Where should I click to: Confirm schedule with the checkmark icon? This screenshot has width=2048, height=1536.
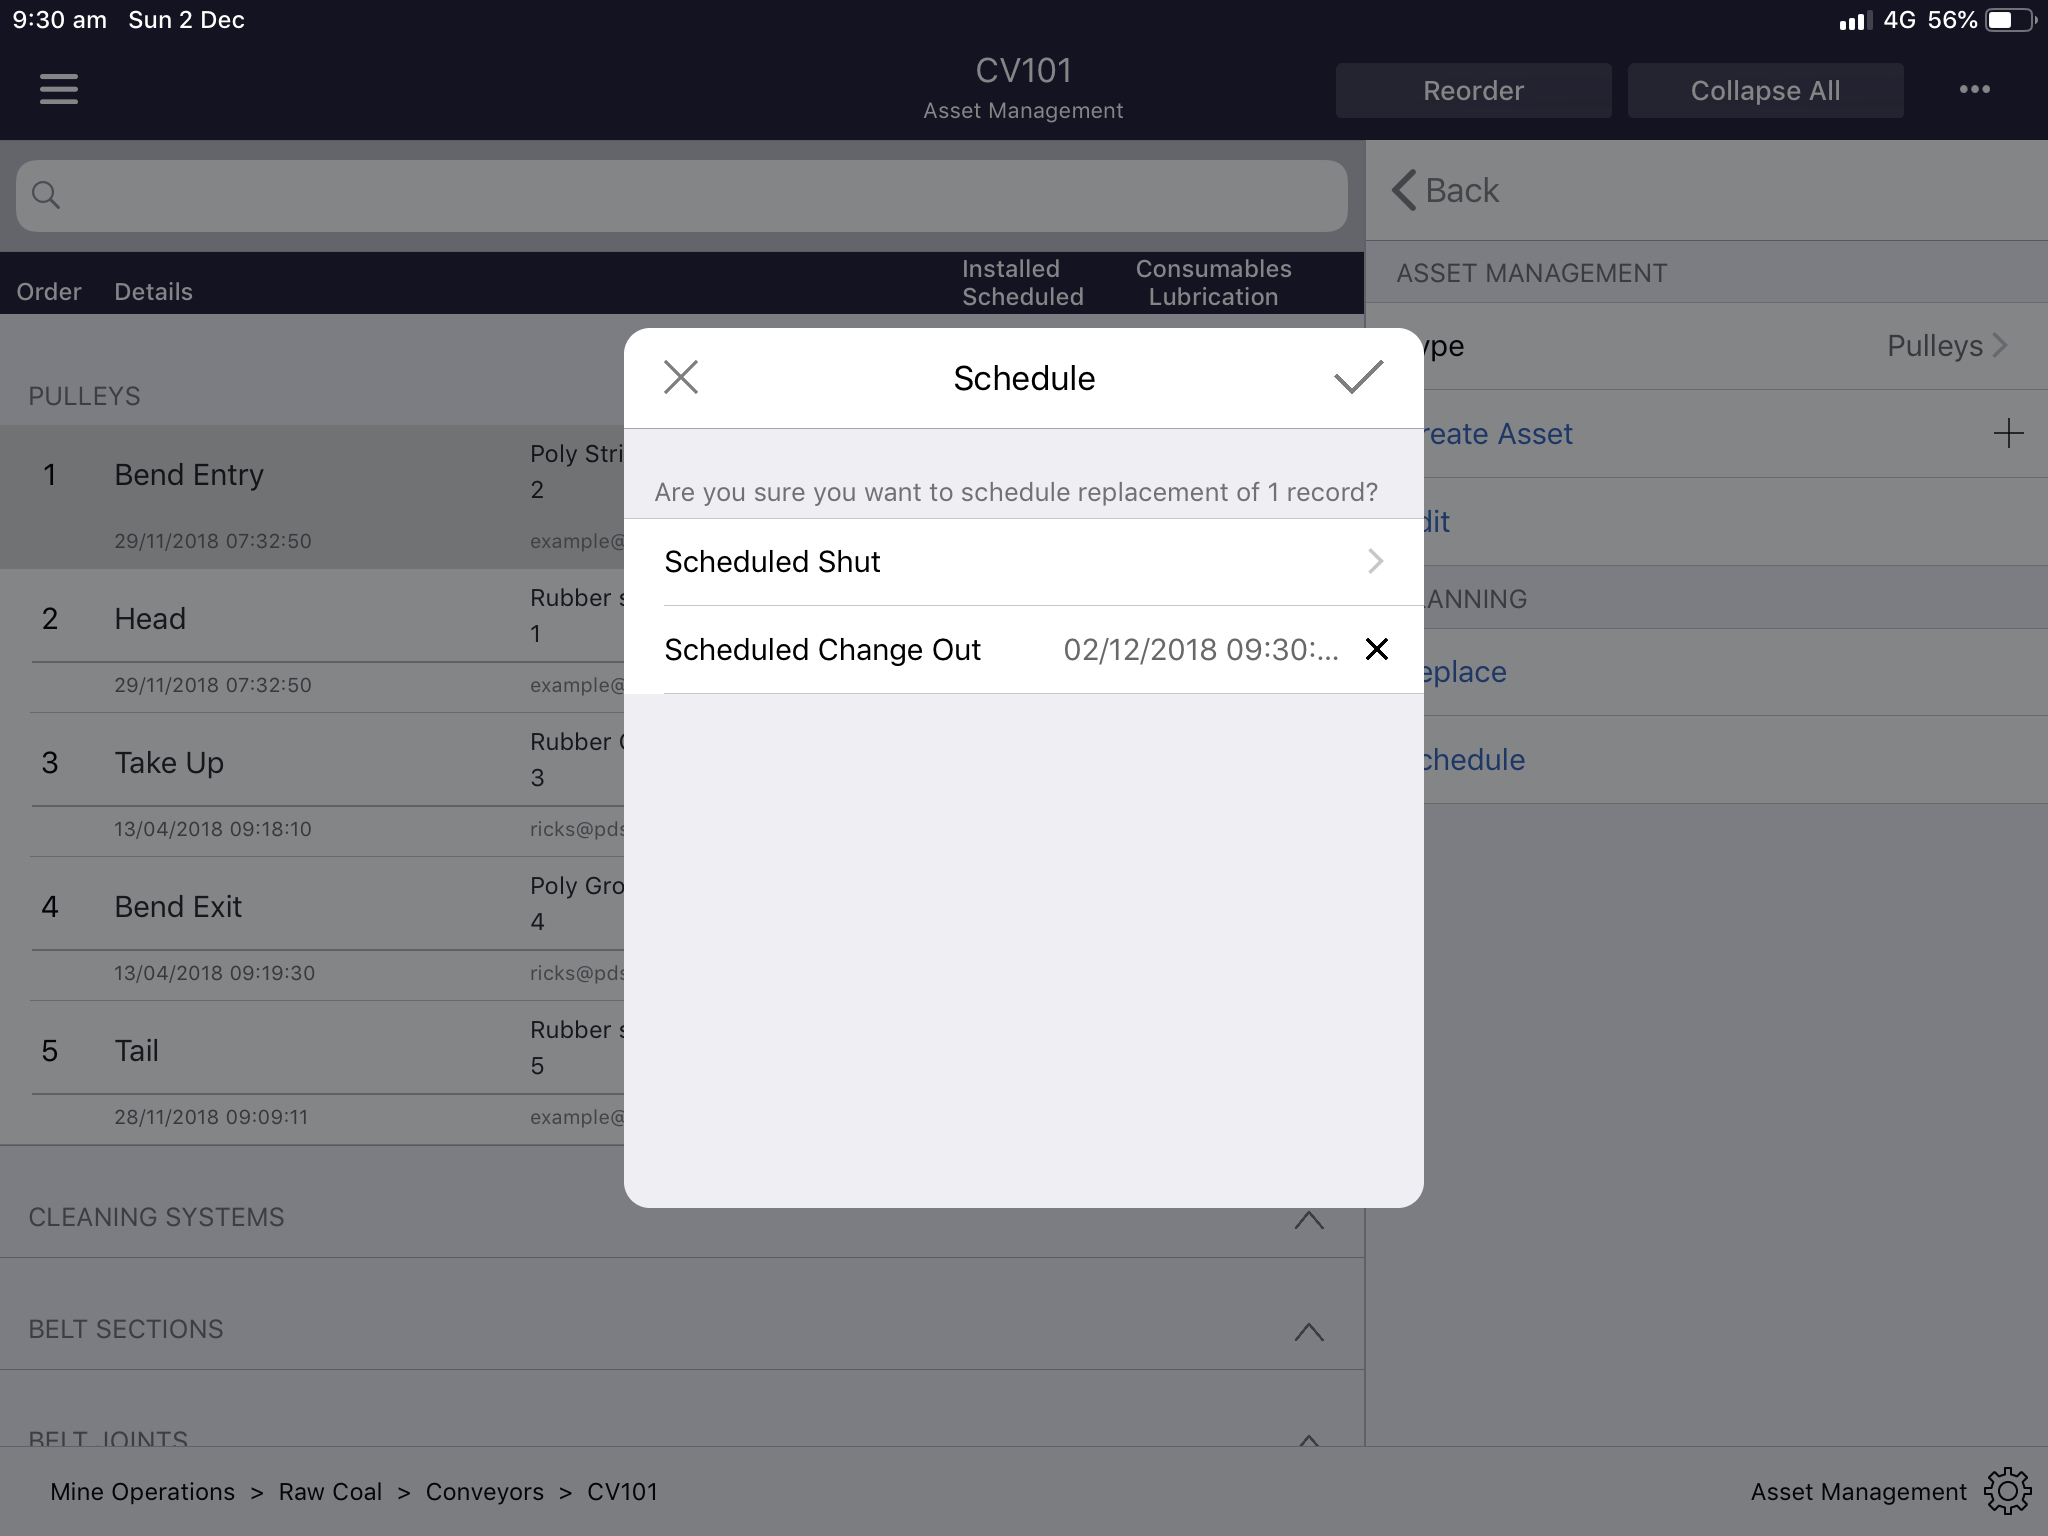click(1359, 377)
